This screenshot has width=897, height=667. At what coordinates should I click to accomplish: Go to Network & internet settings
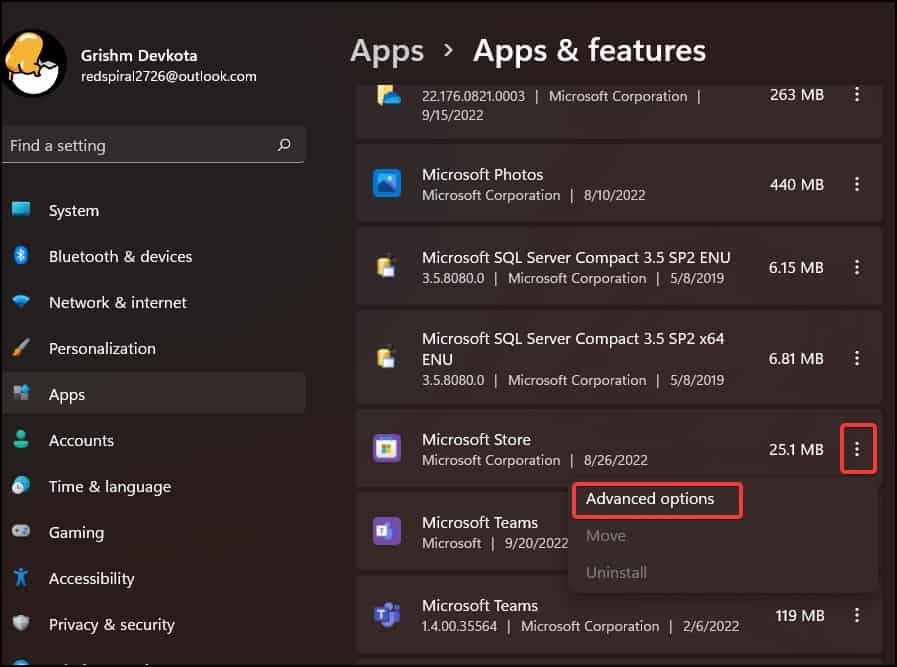pyautogui.click(x=154, y=303)
